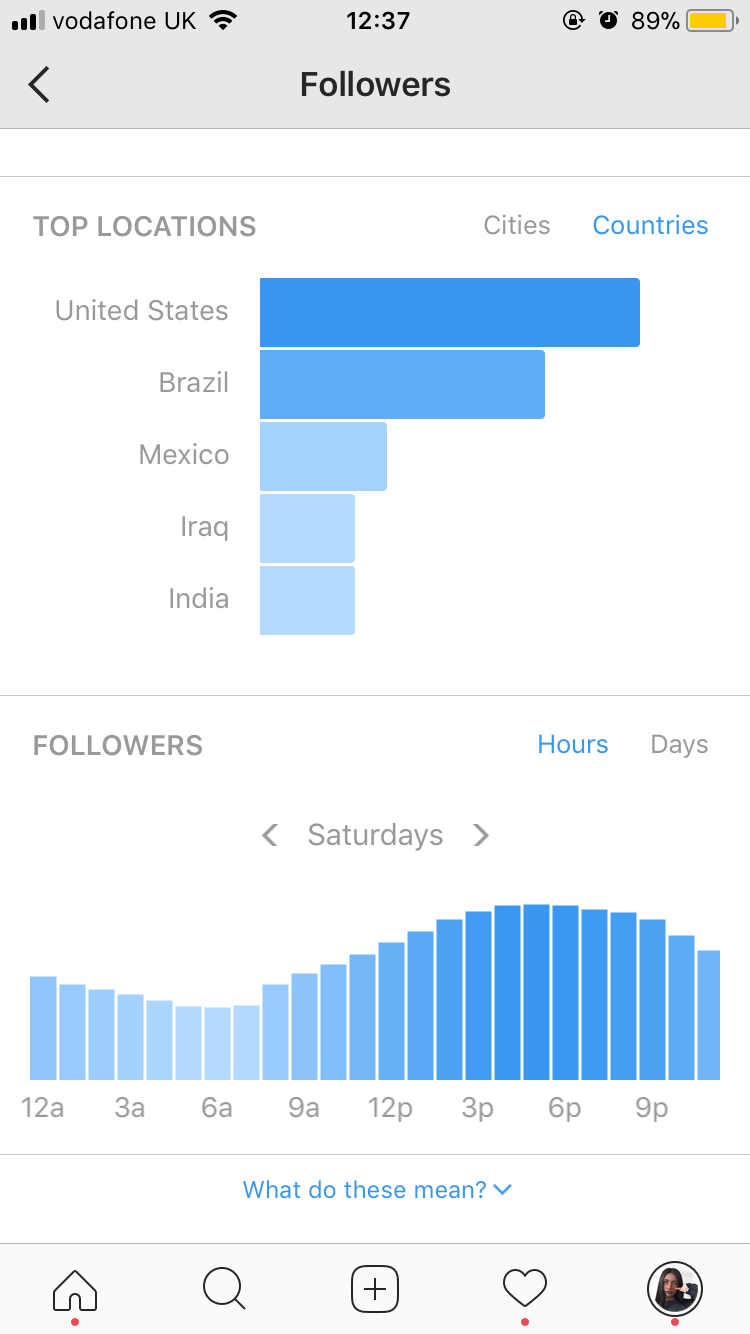
Task: Switch followers chart to Days
Action: tap(679, 744)
